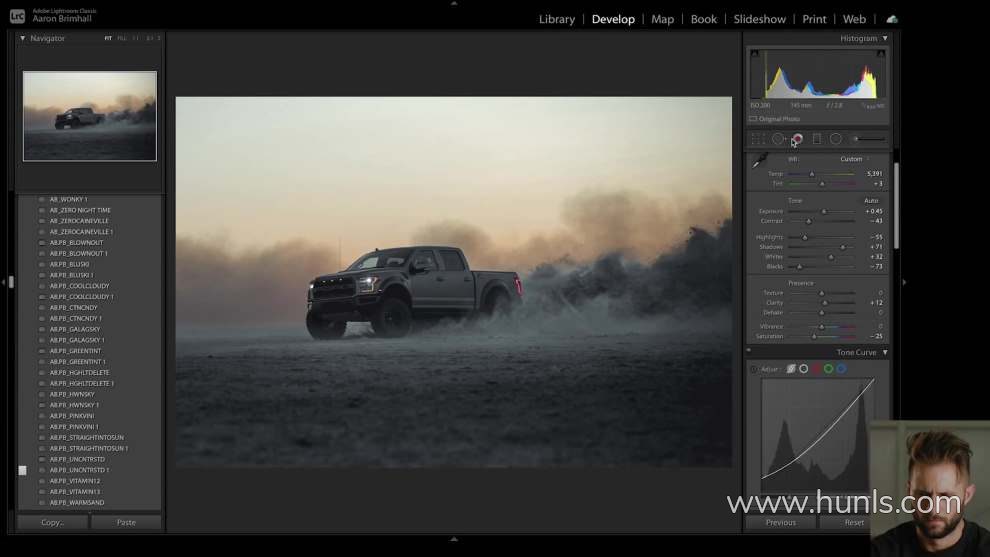Apply preset AB.PB_BLOWNOUT

(x=76, y=243)
